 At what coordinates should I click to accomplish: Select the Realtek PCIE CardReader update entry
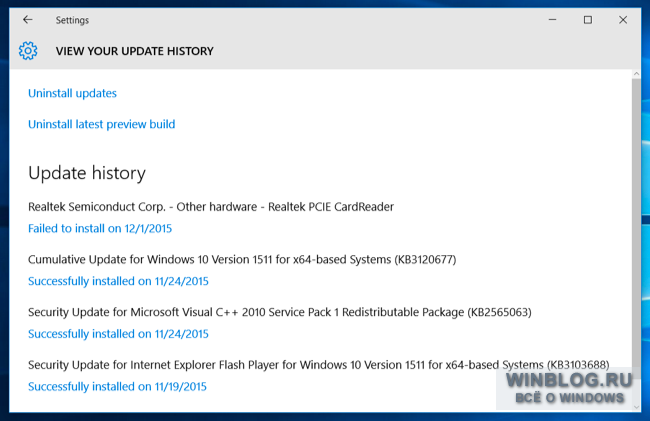(211, 206)
